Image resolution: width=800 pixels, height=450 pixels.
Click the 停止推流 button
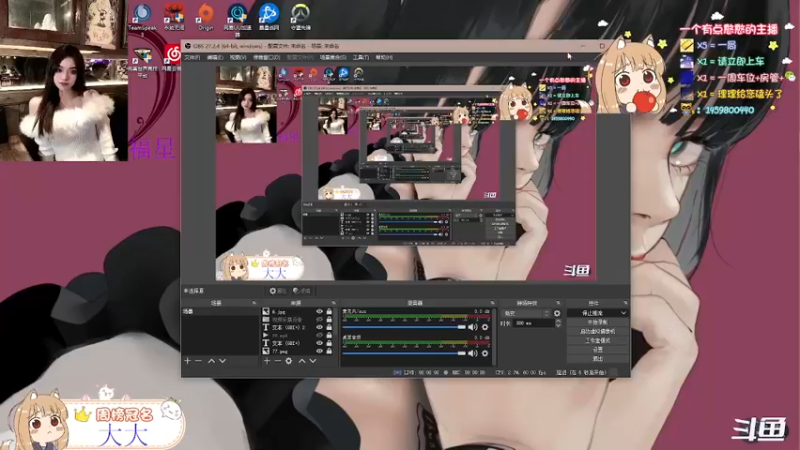point(592,313)
